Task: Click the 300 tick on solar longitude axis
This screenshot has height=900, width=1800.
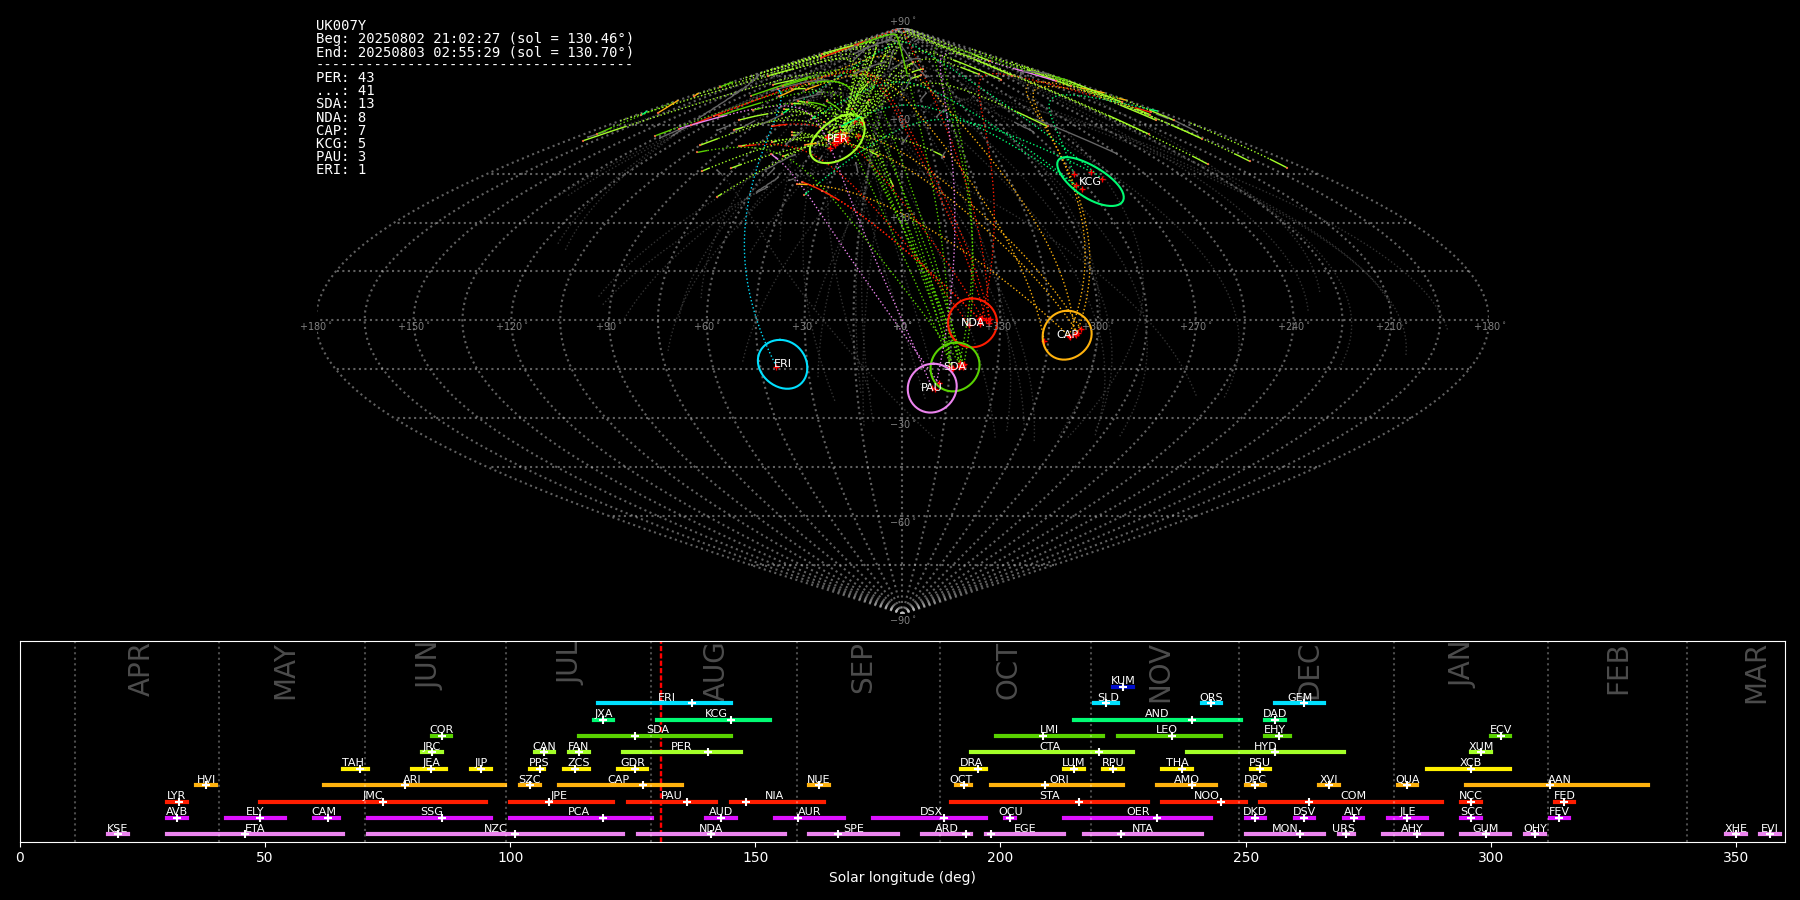Action: (x=1490, y=857)
